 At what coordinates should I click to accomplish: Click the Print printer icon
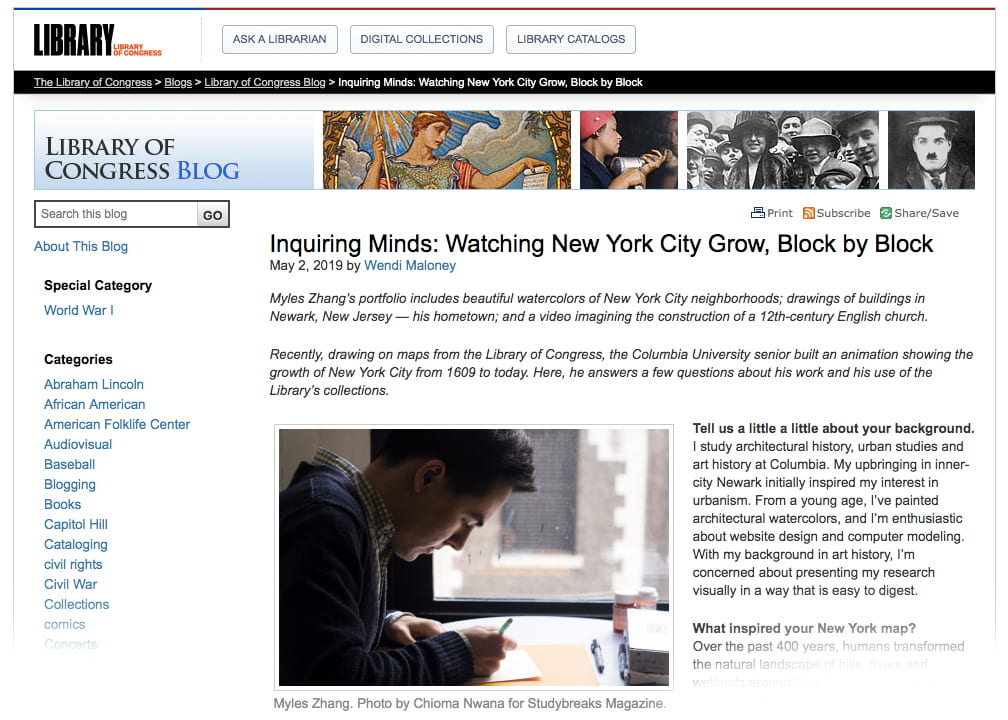[757, 213]
